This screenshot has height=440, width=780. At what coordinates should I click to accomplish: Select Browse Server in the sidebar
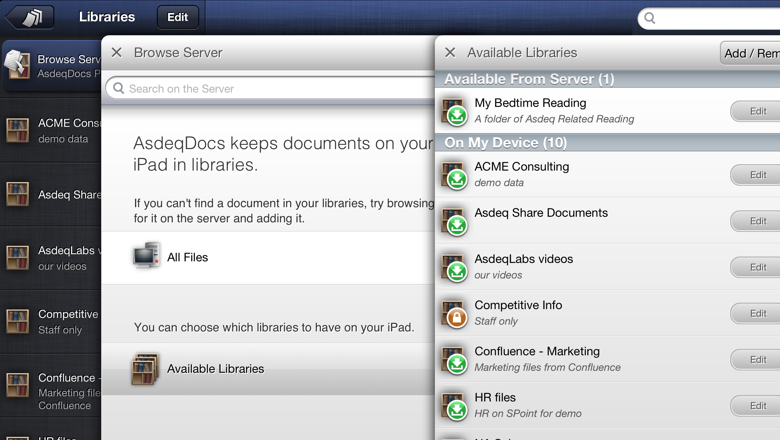[50, 66]
